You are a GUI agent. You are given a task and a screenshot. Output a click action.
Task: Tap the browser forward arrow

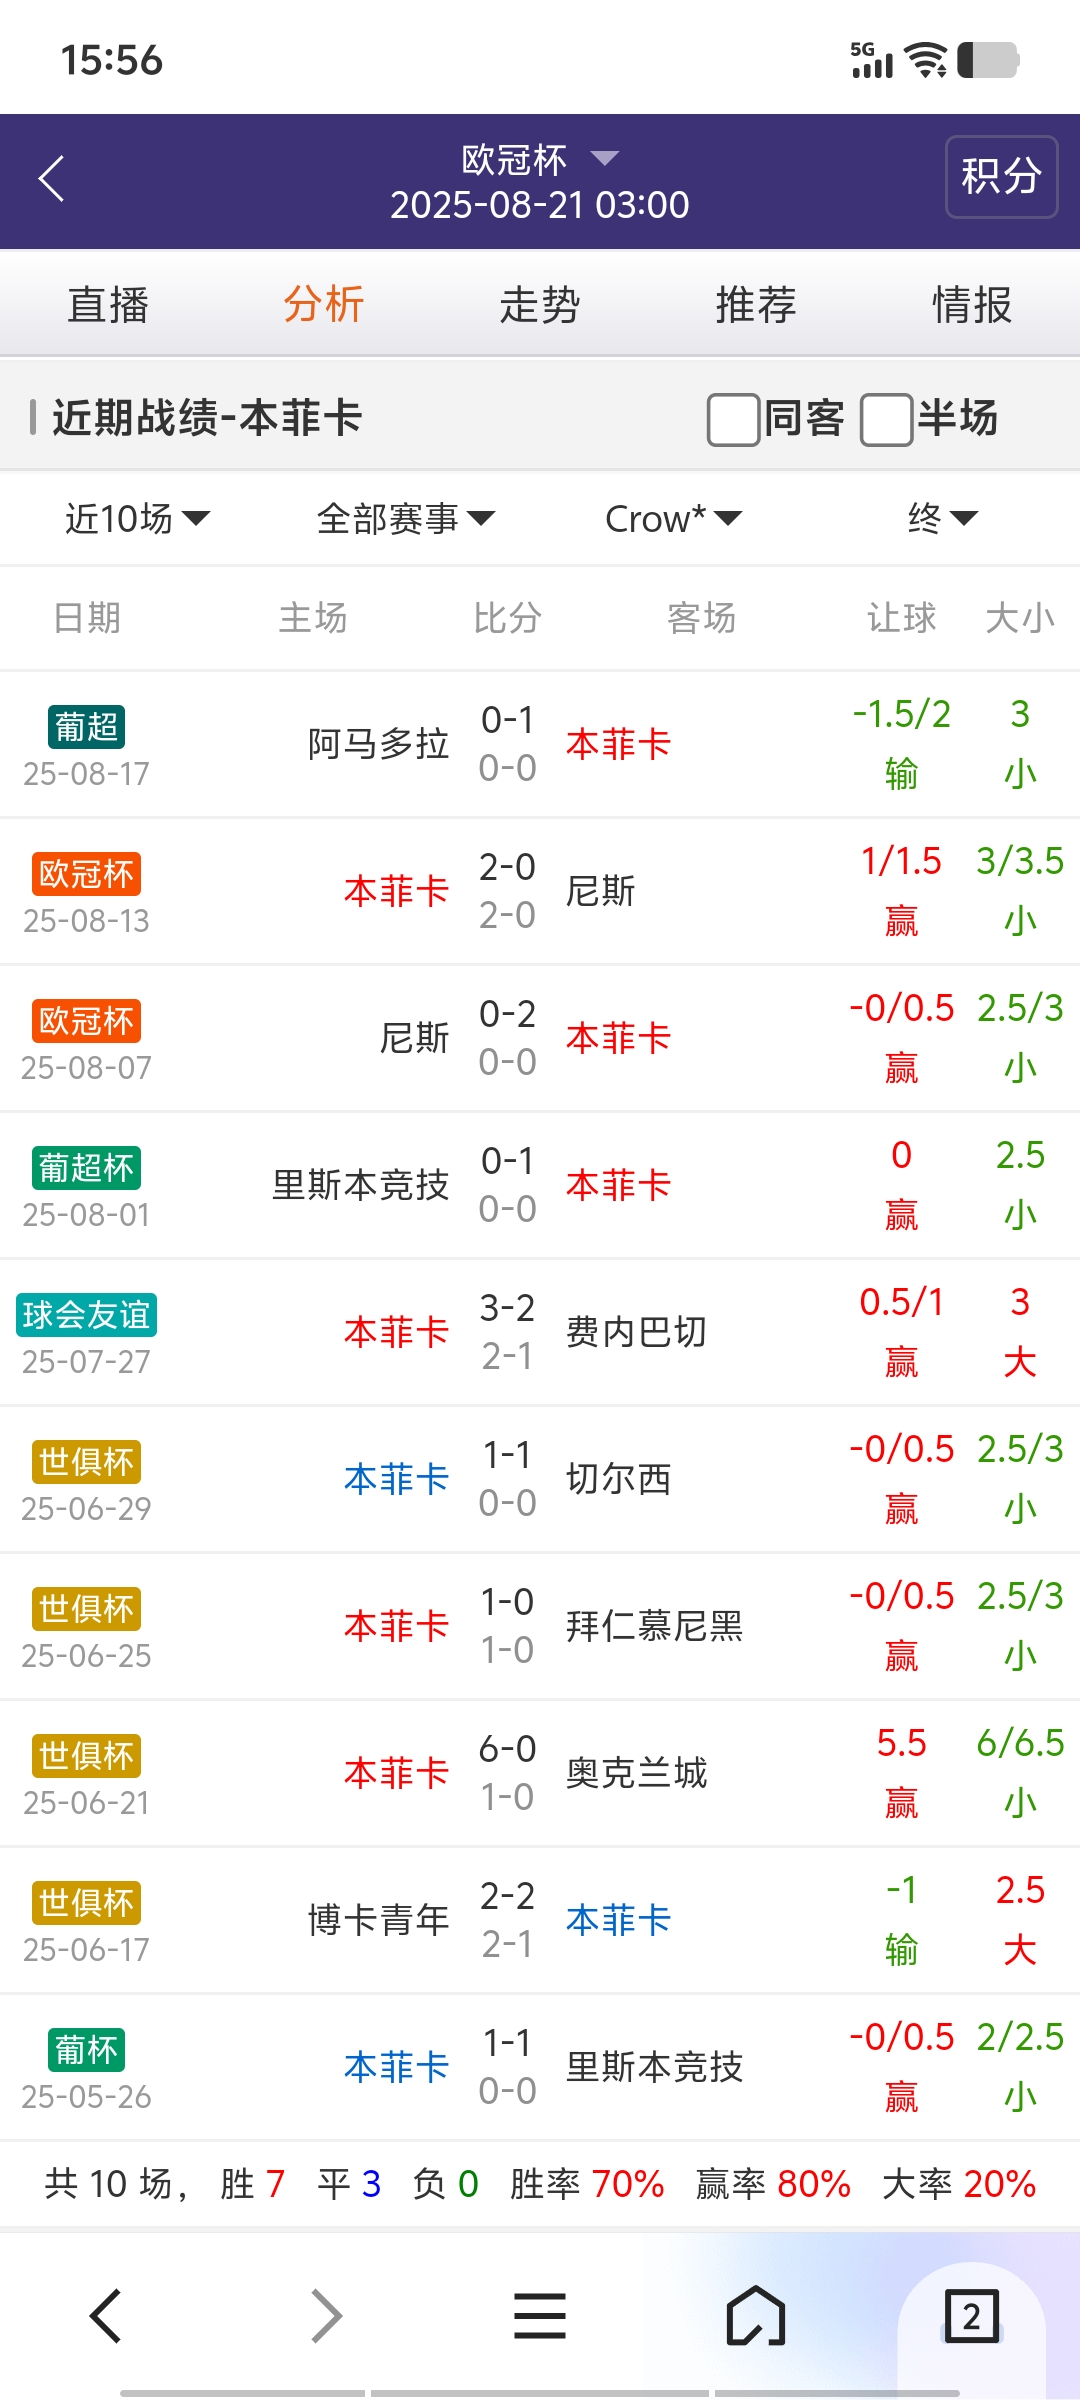tap(326, 2315)
